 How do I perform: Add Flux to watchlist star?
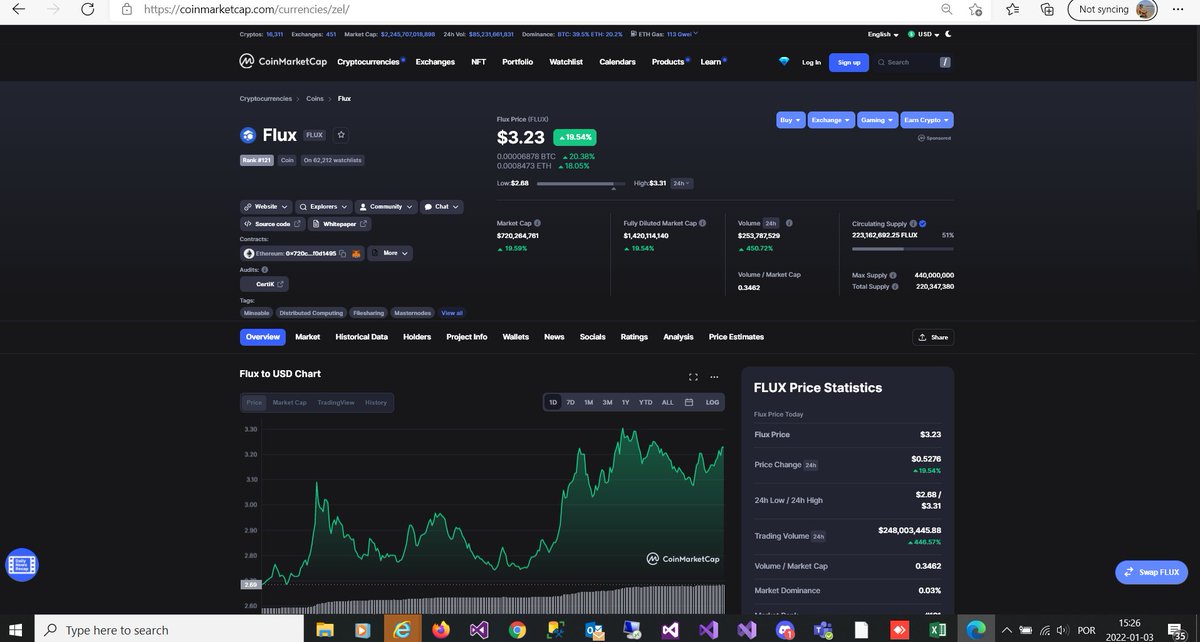tap(341, 135)
